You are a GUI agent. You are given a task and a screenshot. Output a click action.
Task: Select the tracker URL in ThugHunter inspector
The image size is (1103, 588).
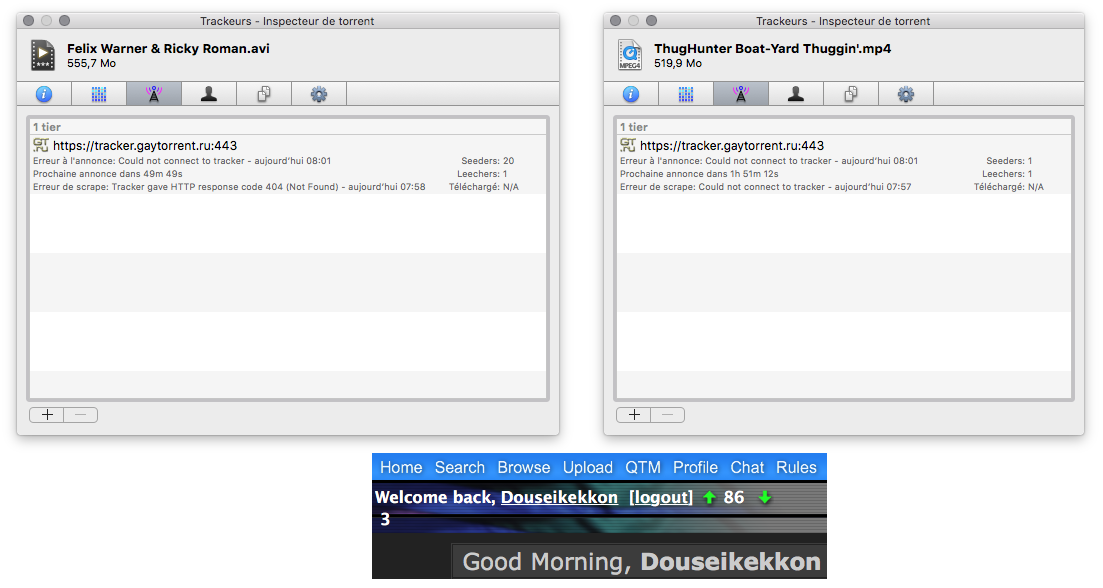732,146
